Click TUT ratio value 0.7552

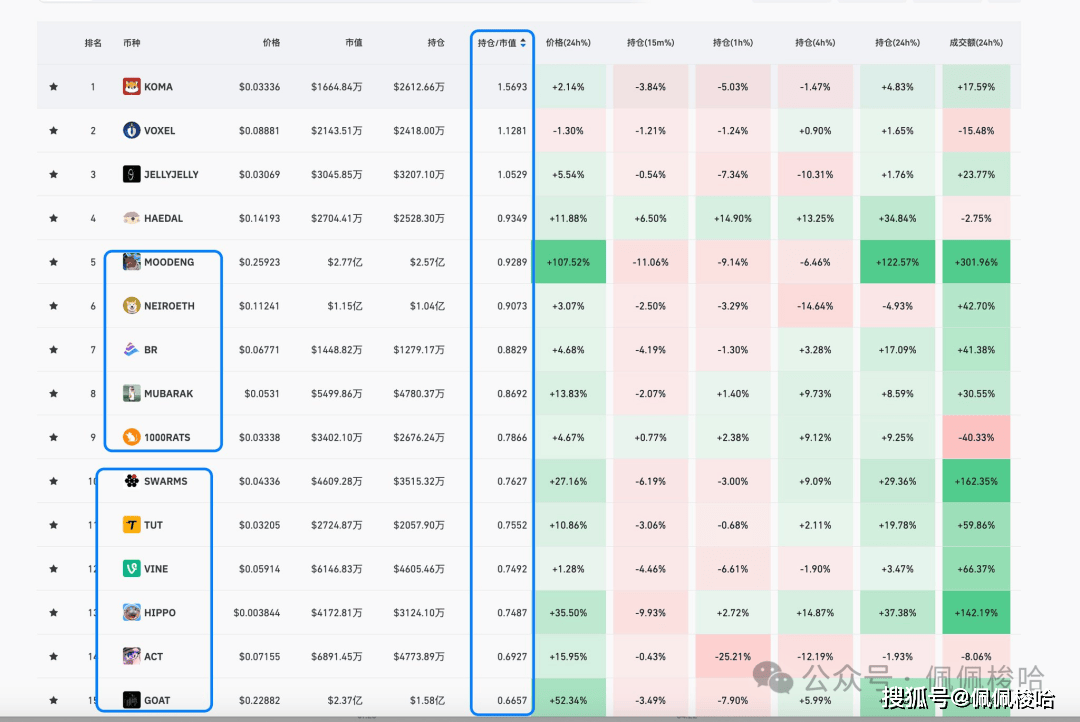point(512,525)
